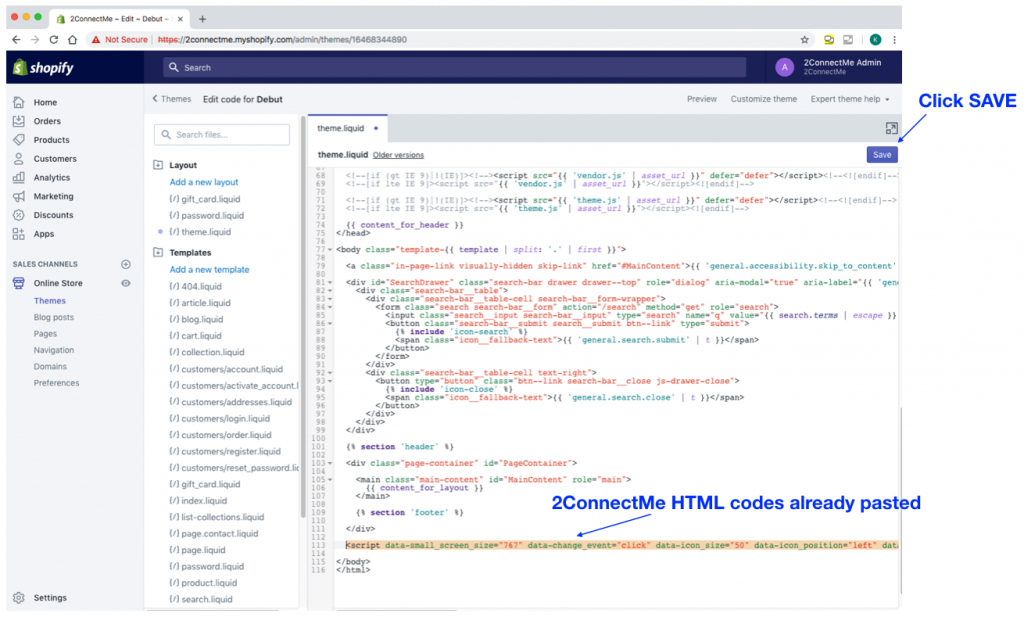1024x617 pixels.
Task: Fold code at line 103
Action: click(x=330, y=463)
